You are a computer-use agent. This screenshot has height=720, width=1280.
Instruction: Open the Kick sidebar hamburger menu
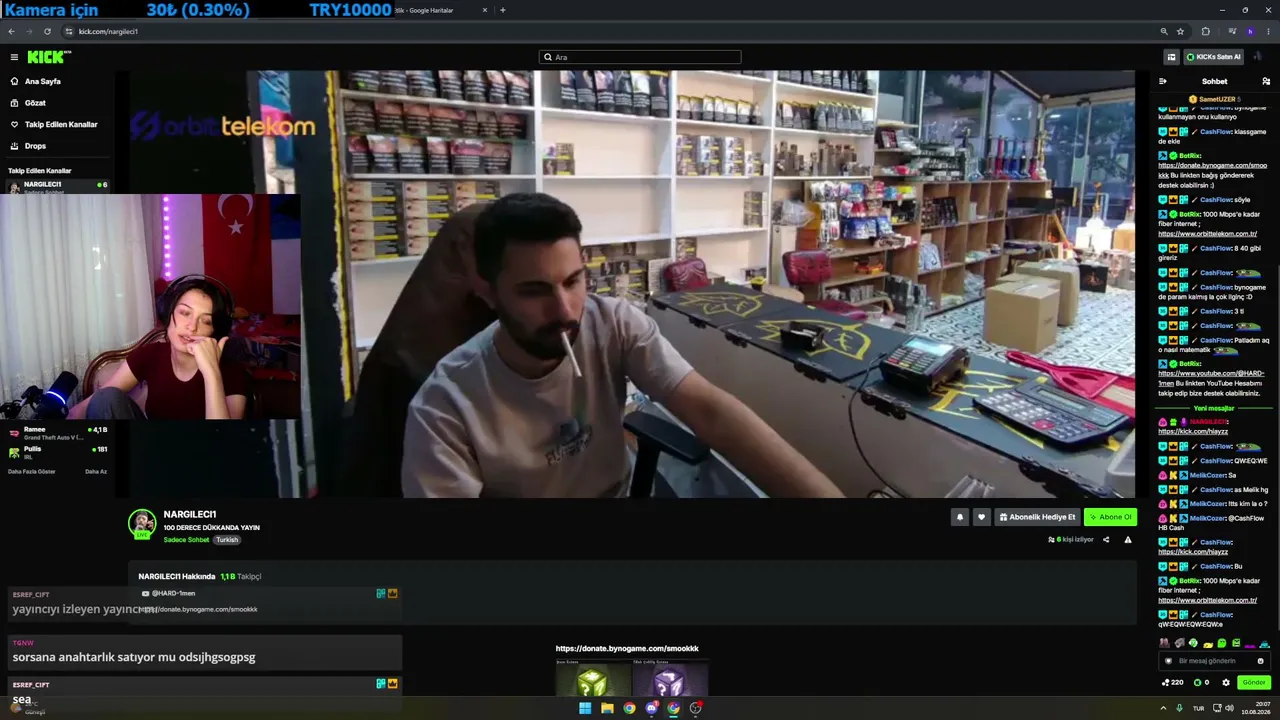(14, 57)
